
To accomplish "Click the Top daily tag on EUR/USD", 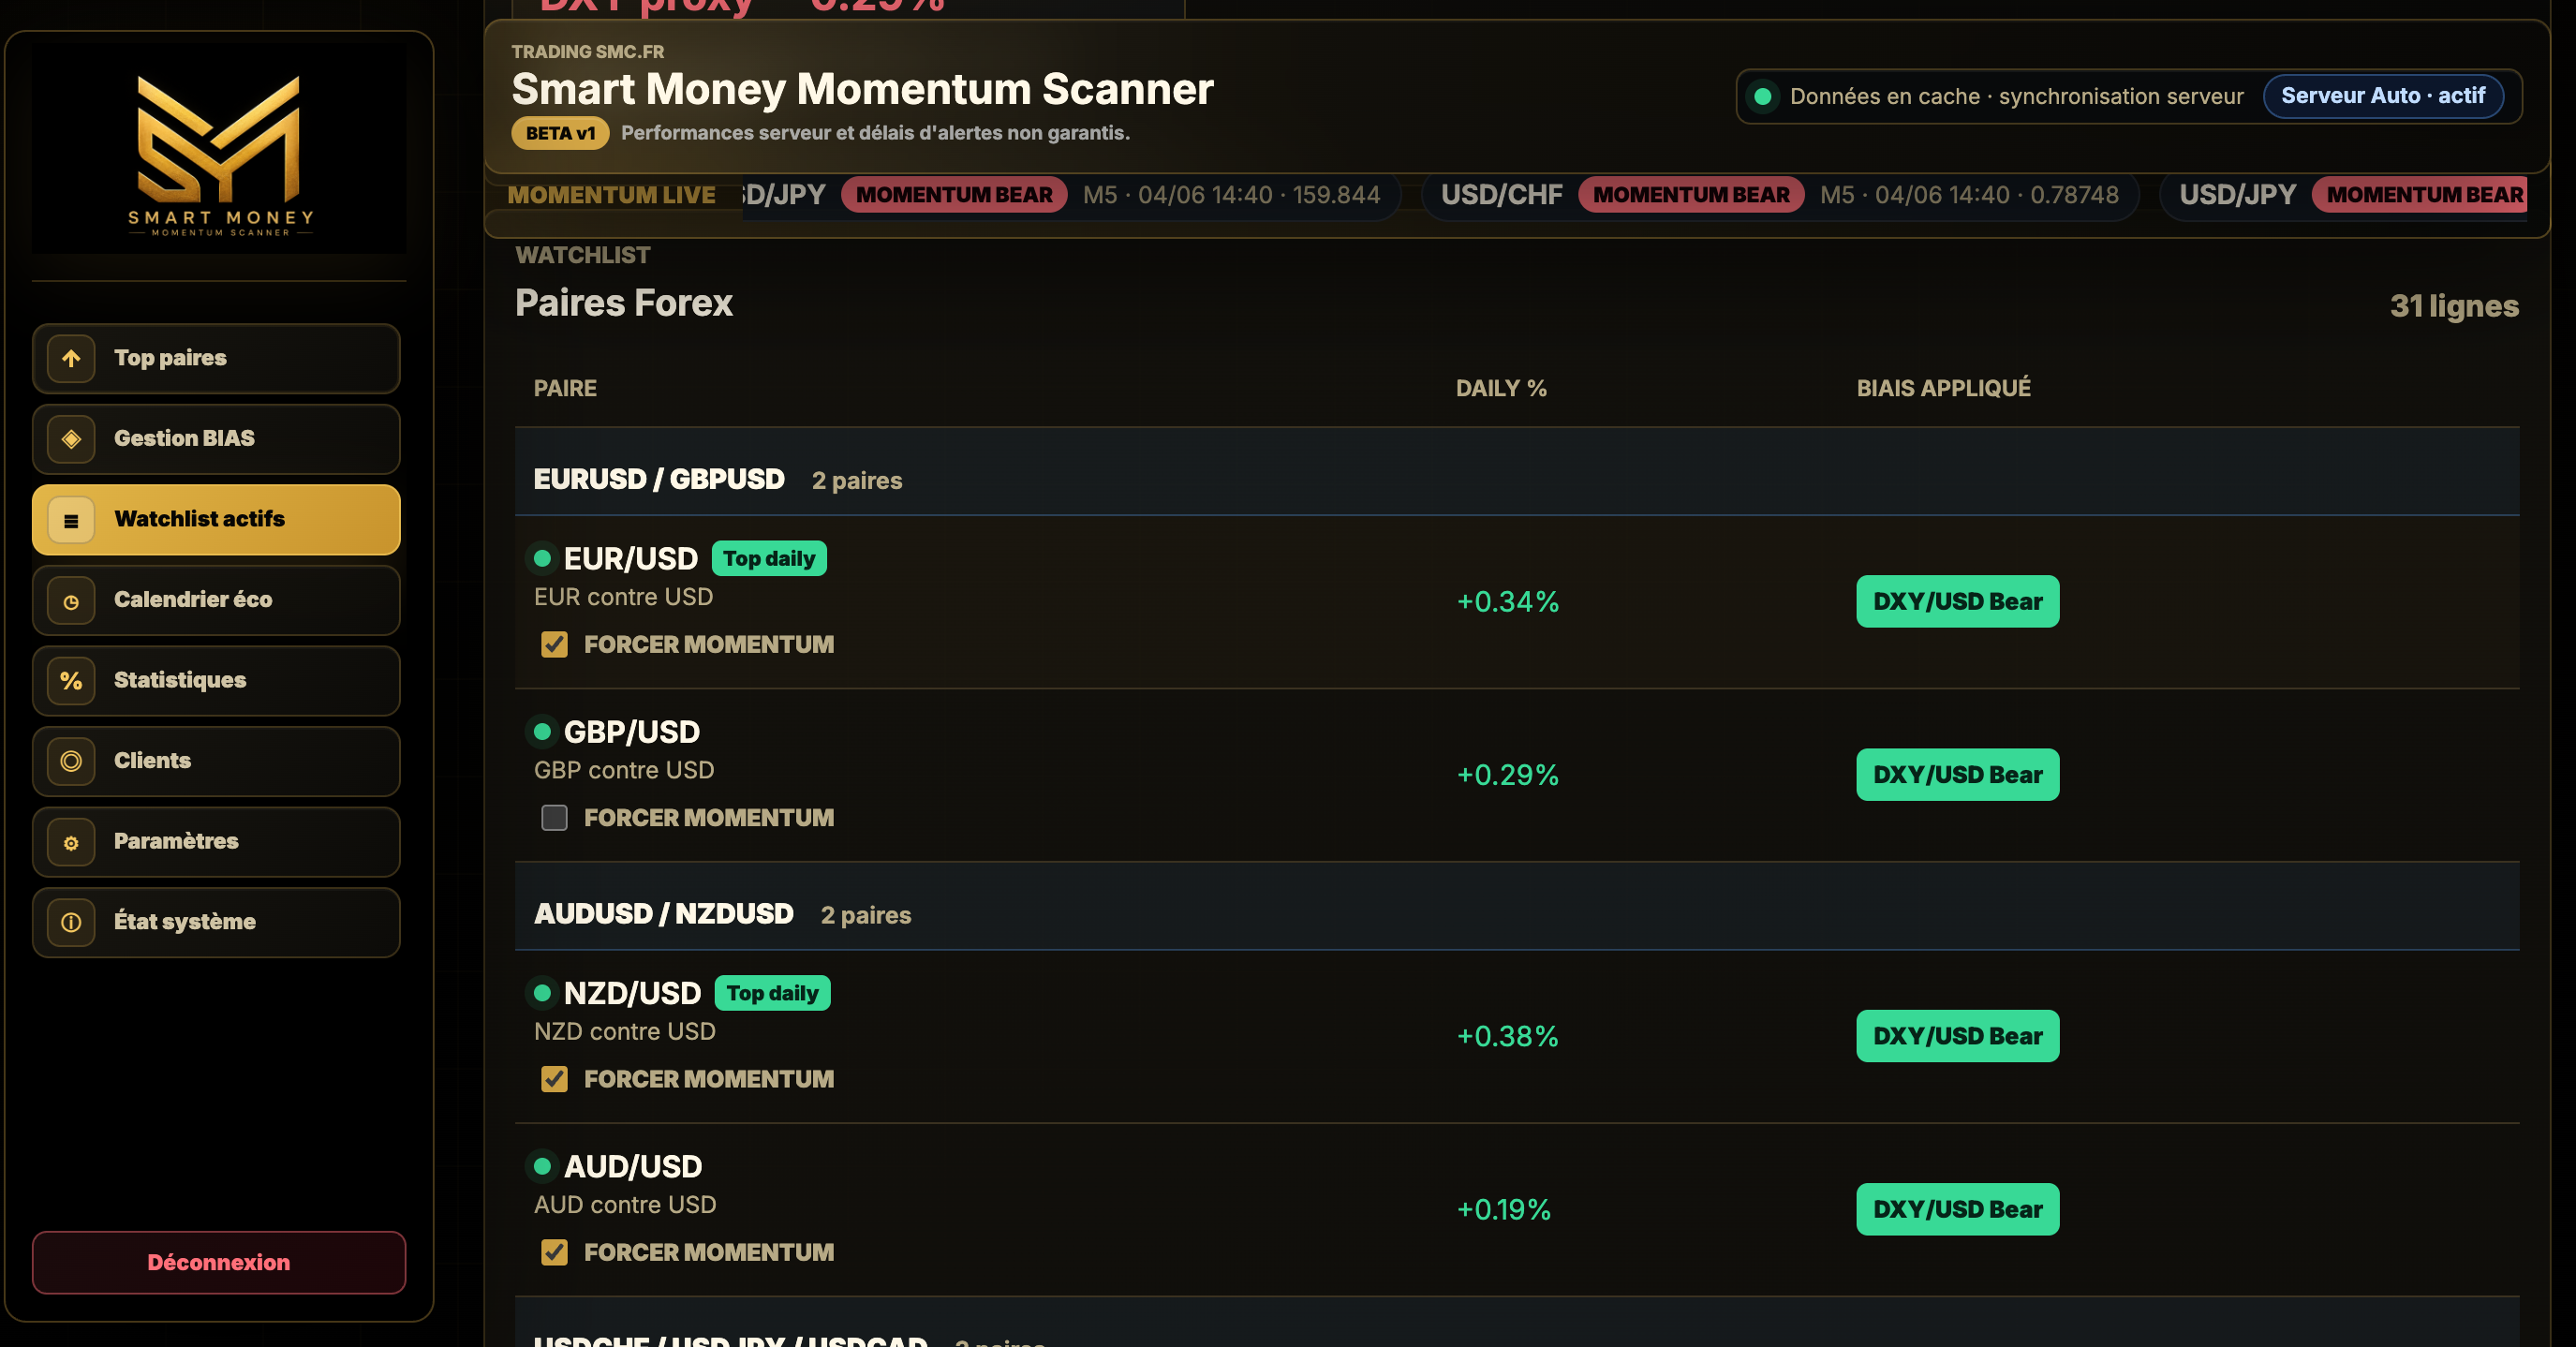I will pyautogui.click(x=769, y=559).
